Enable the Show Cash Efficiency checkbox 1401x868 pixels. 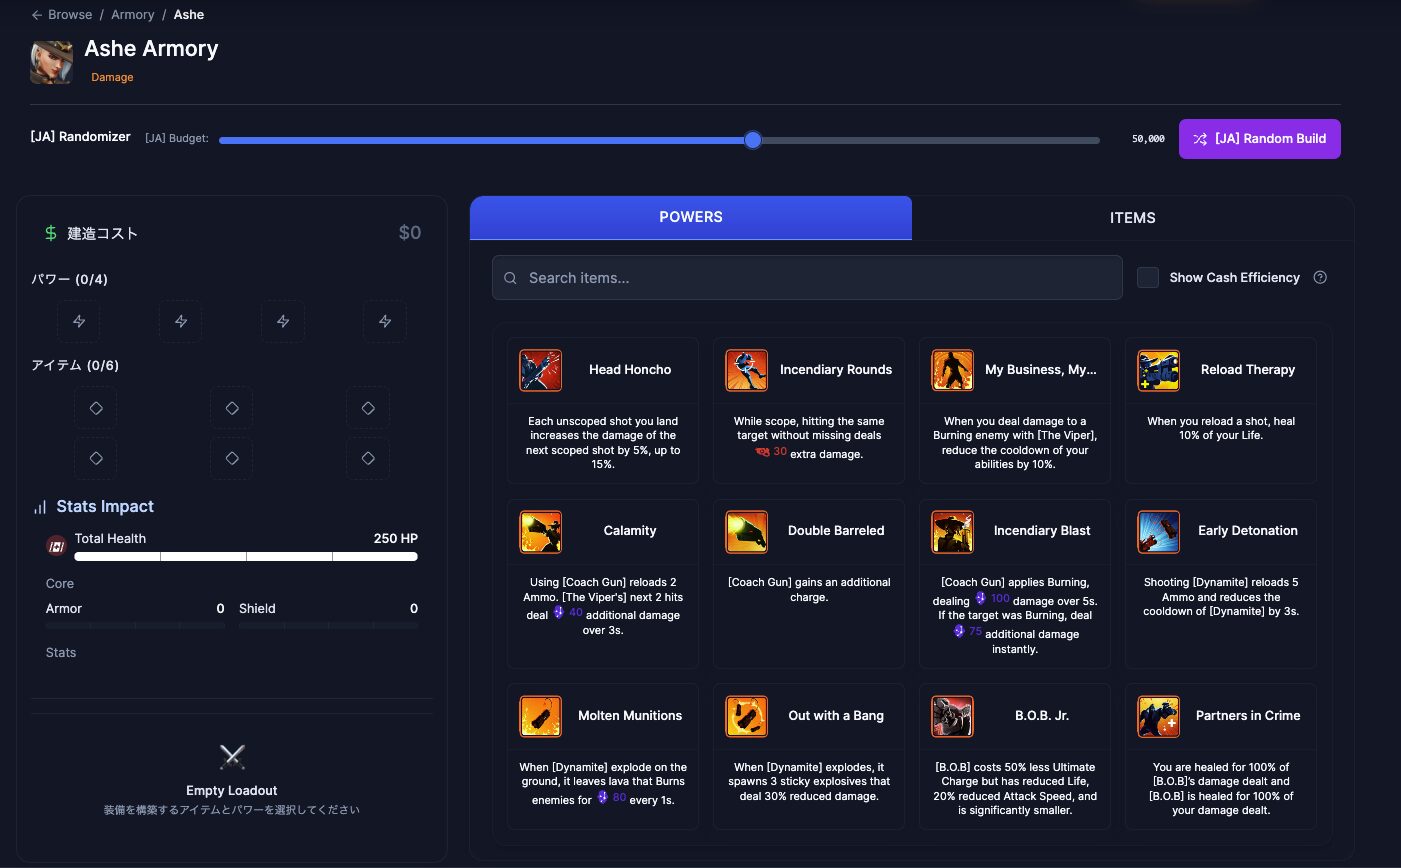[x=1148, y=278]
